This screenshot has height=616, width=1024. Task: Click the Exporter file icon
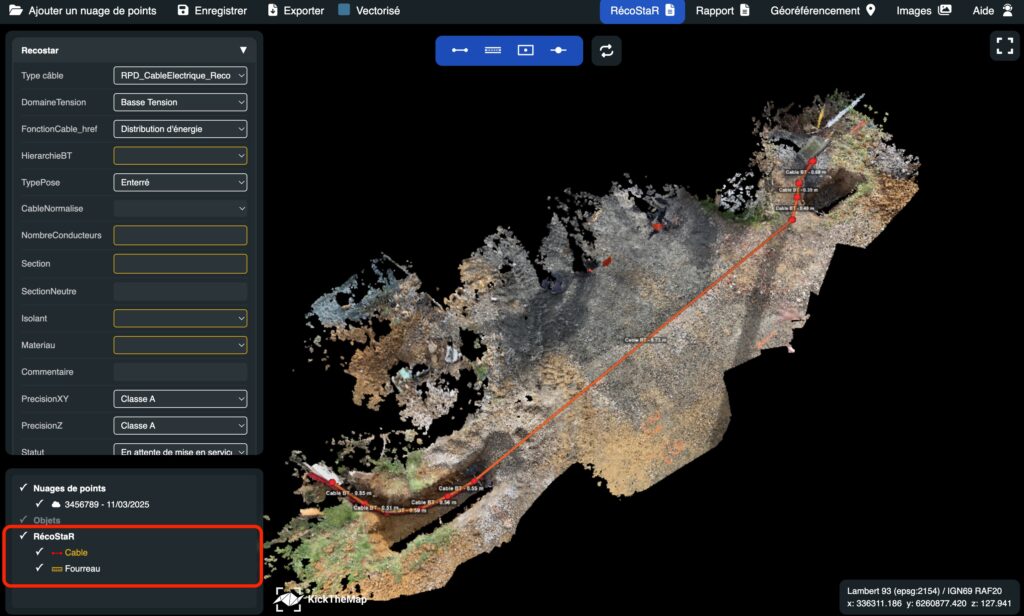(x=273, y=10)
